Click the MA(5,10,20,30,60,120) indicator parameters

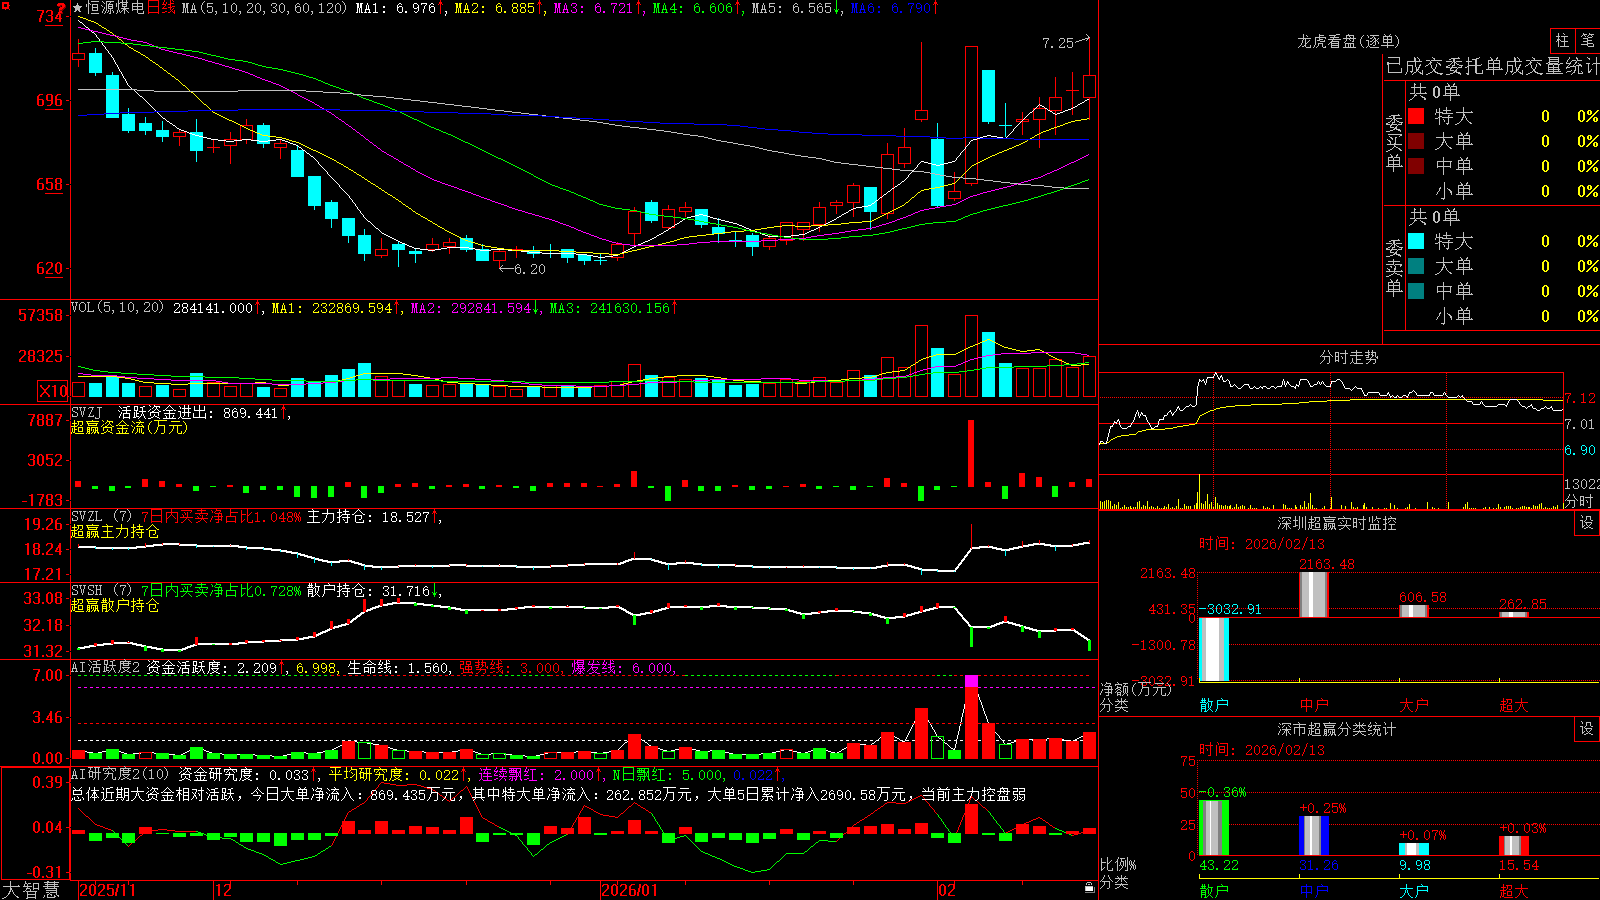pyautogui.click(x=264, y=8)
